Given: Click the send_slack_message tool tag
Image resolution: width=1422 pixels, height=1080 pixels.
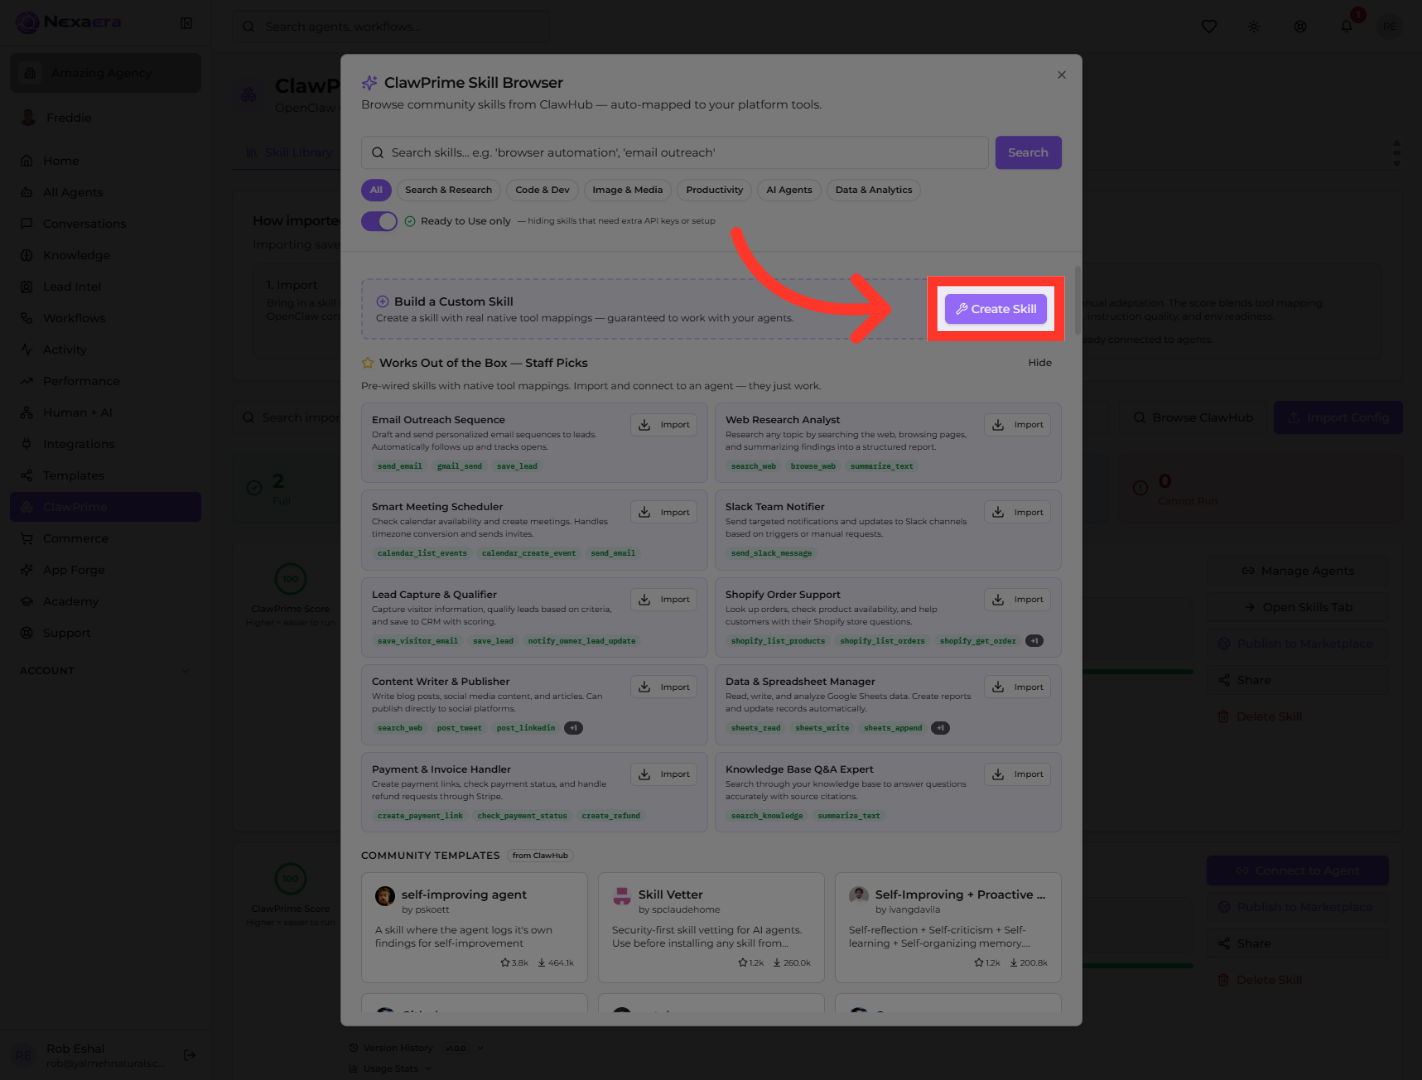Looking at the screenshot, I should point(771,553).
